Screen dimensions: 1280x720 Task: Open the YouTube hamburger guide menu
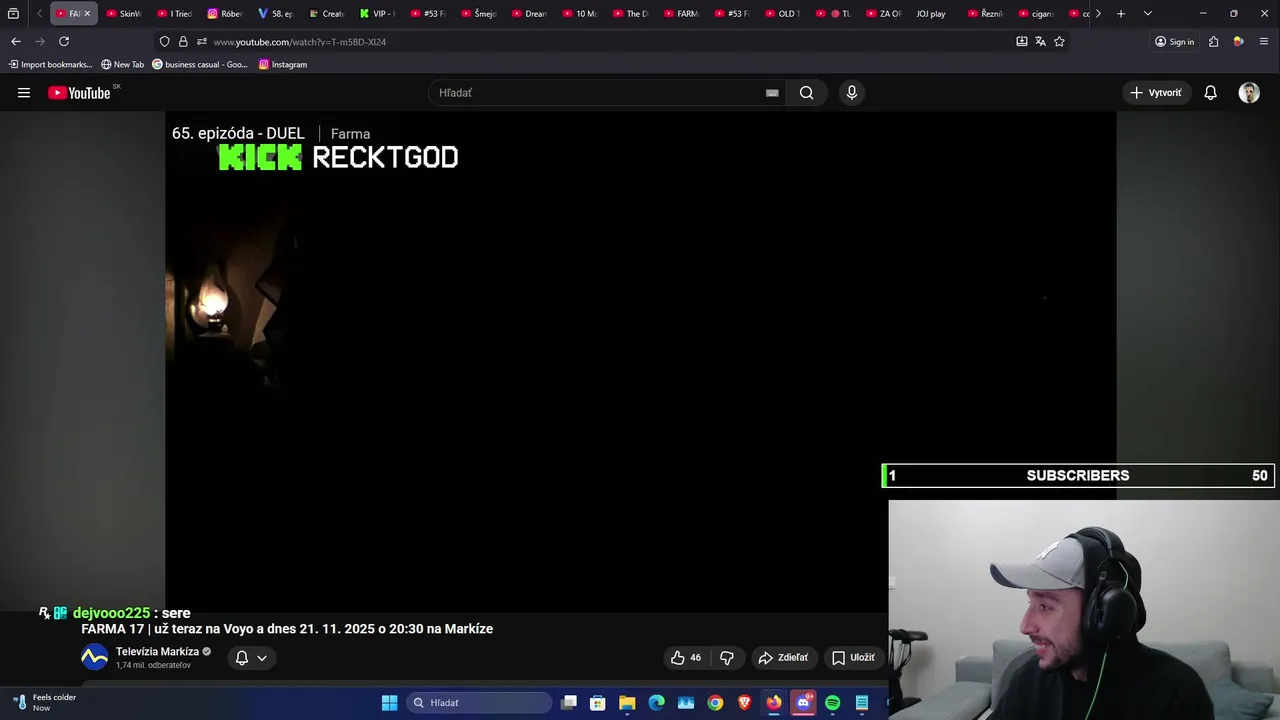point(24,93)
